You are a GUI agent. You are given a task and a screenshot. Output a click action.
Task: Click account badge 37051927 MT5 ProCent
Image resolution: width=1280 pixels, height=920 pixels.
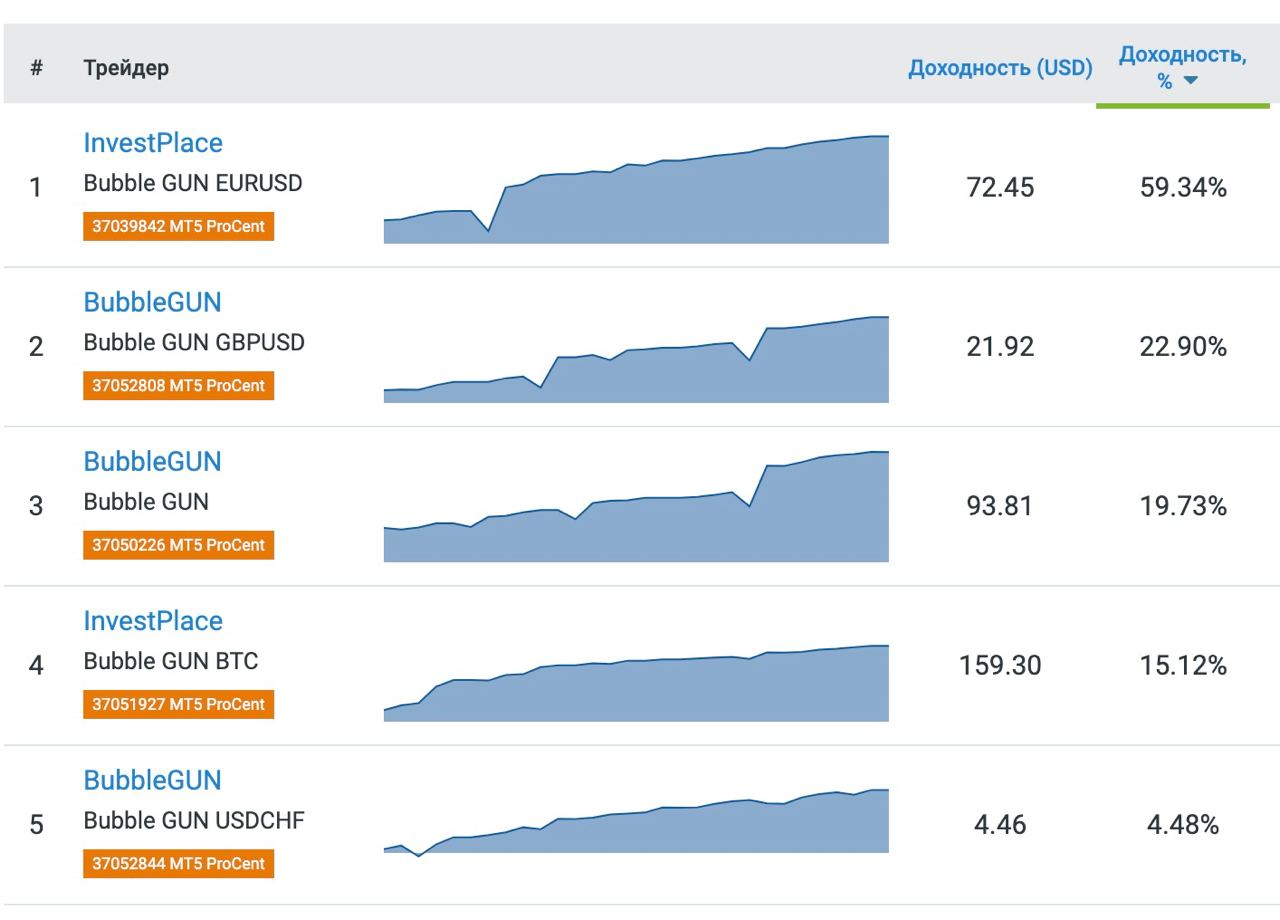click(x=178, y=704)
